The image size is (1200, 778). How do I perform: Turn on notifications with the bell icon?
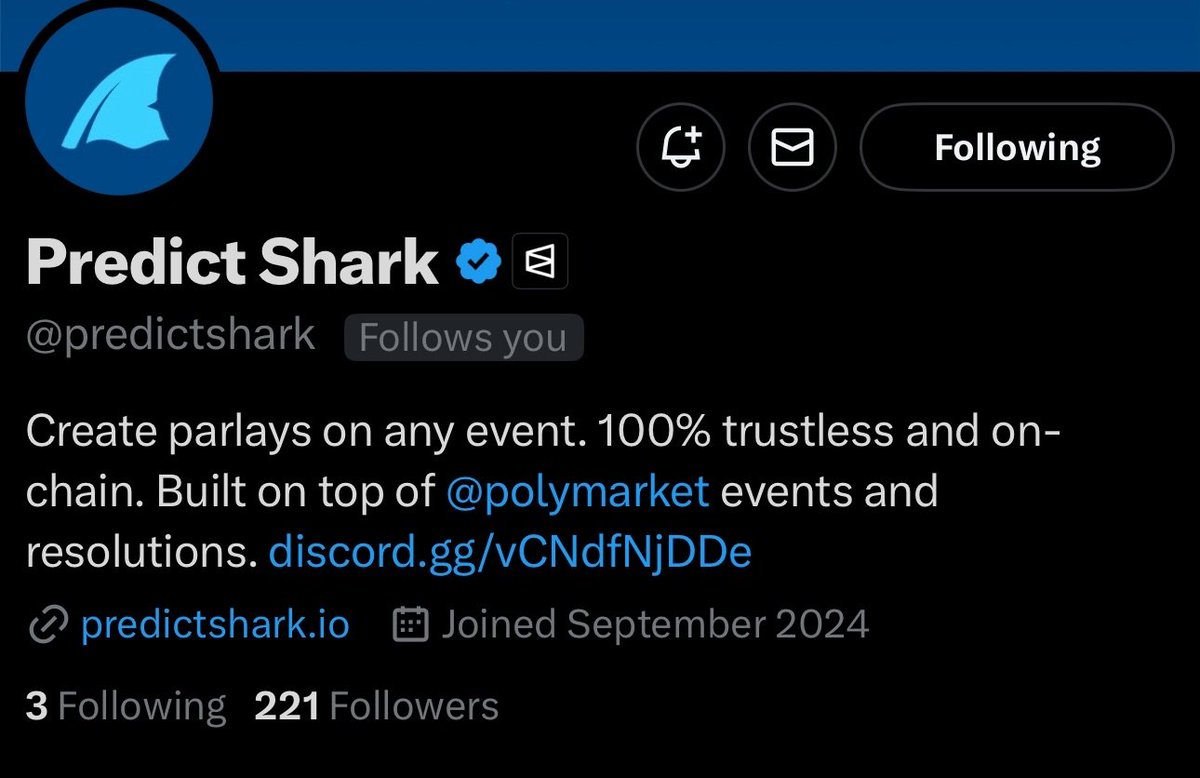tap(678, 148)
